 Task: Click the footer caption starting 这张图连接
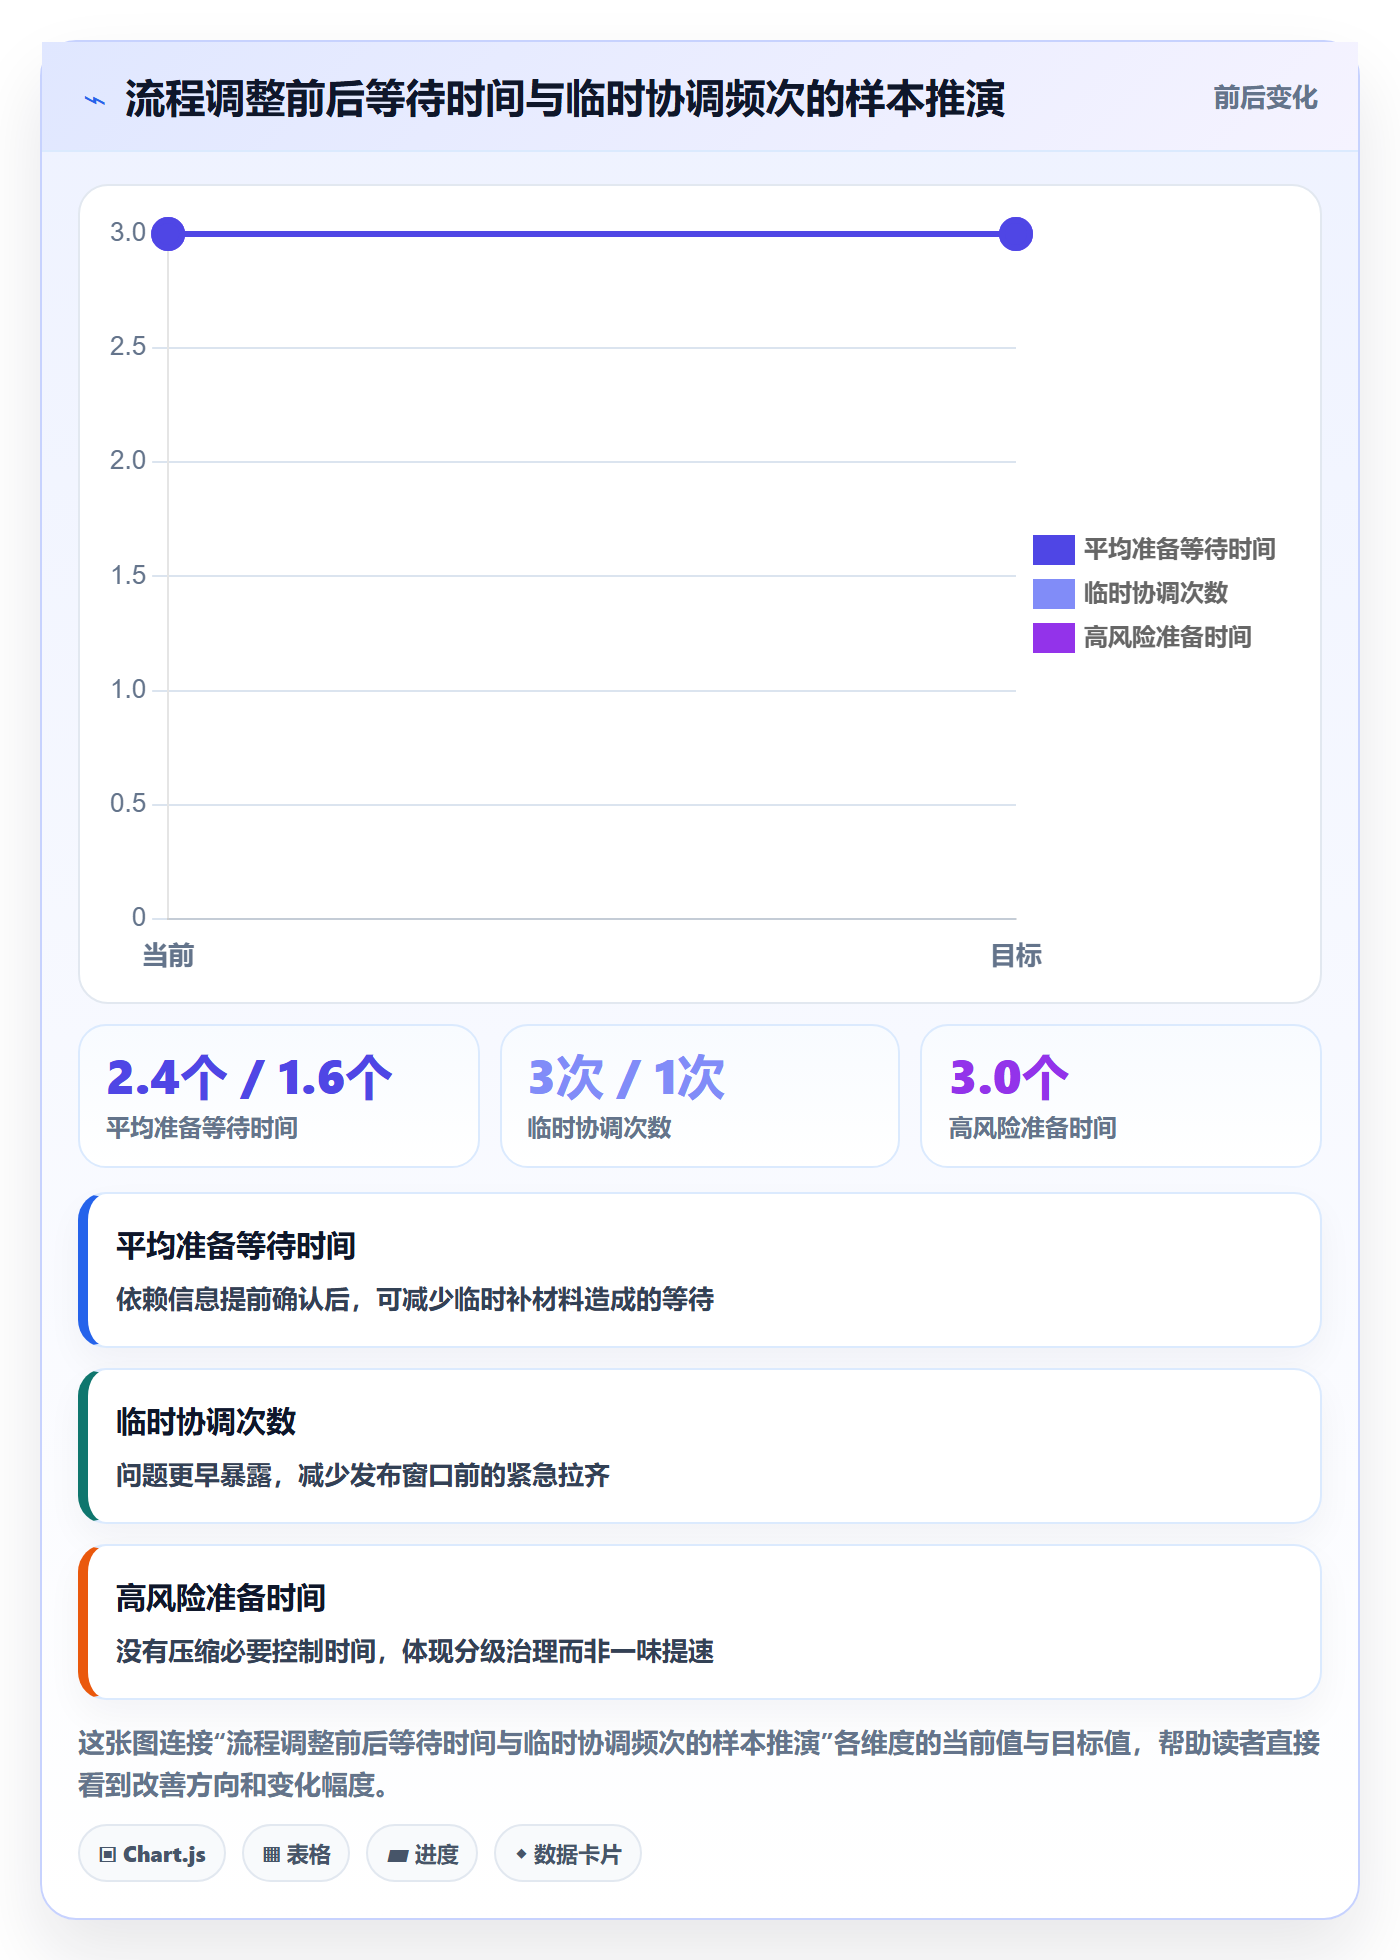click(x=700, y=1764)
